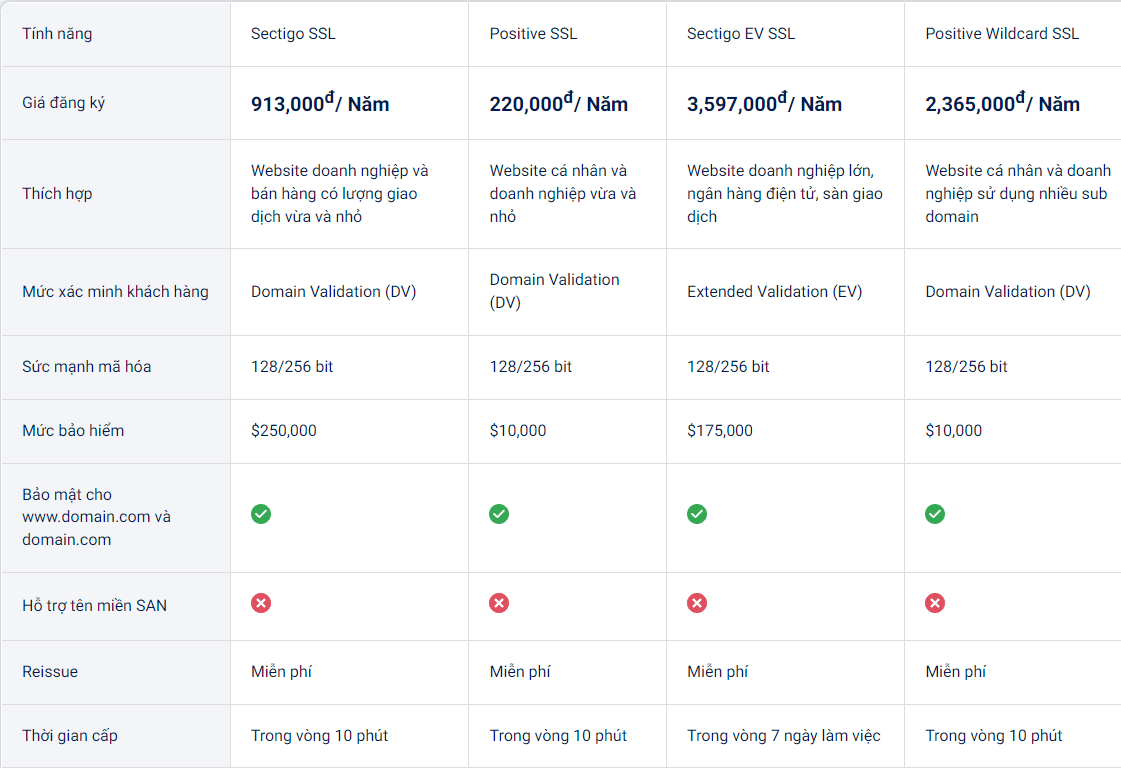Screen dimensions: 1121x768
Task: Click 'Trong vòng 10 phút' under Positive Wildcard SSL
Action: [994, 736]
